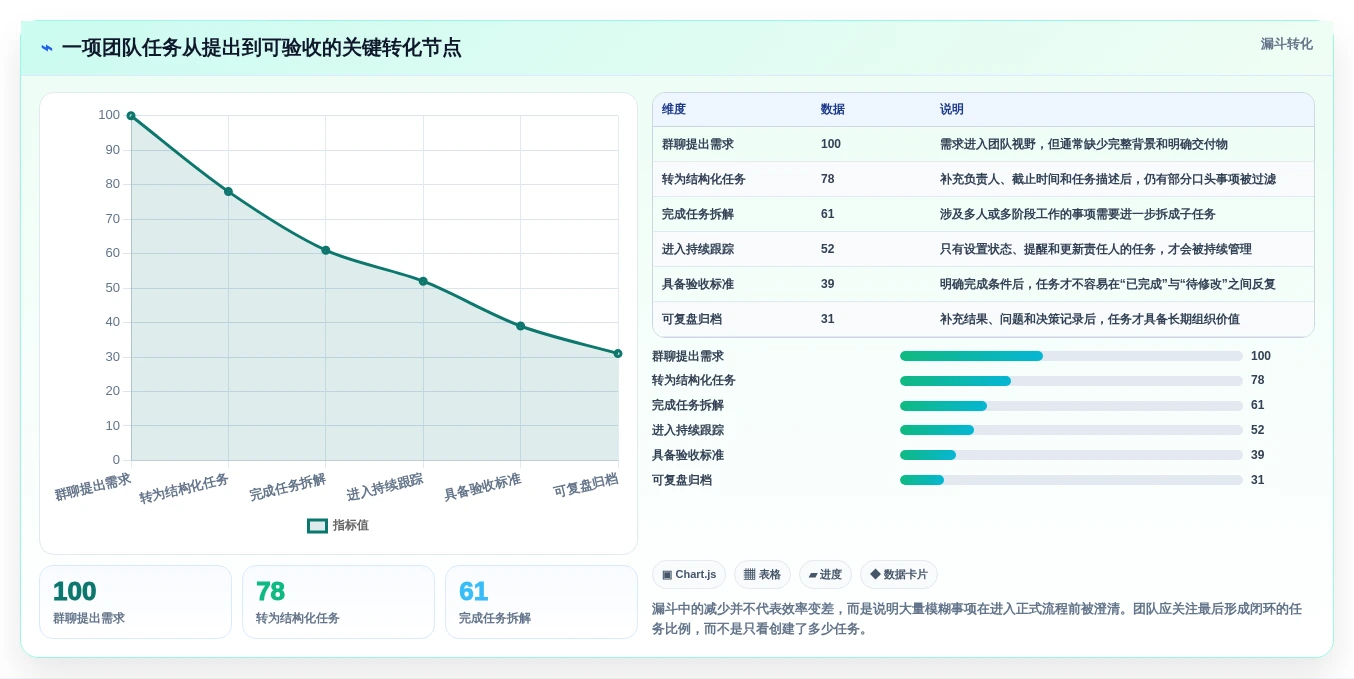Click the 进度 tag chip
Screen dimensions: 1354x679
pyautogui.click(x=825, y=574)
